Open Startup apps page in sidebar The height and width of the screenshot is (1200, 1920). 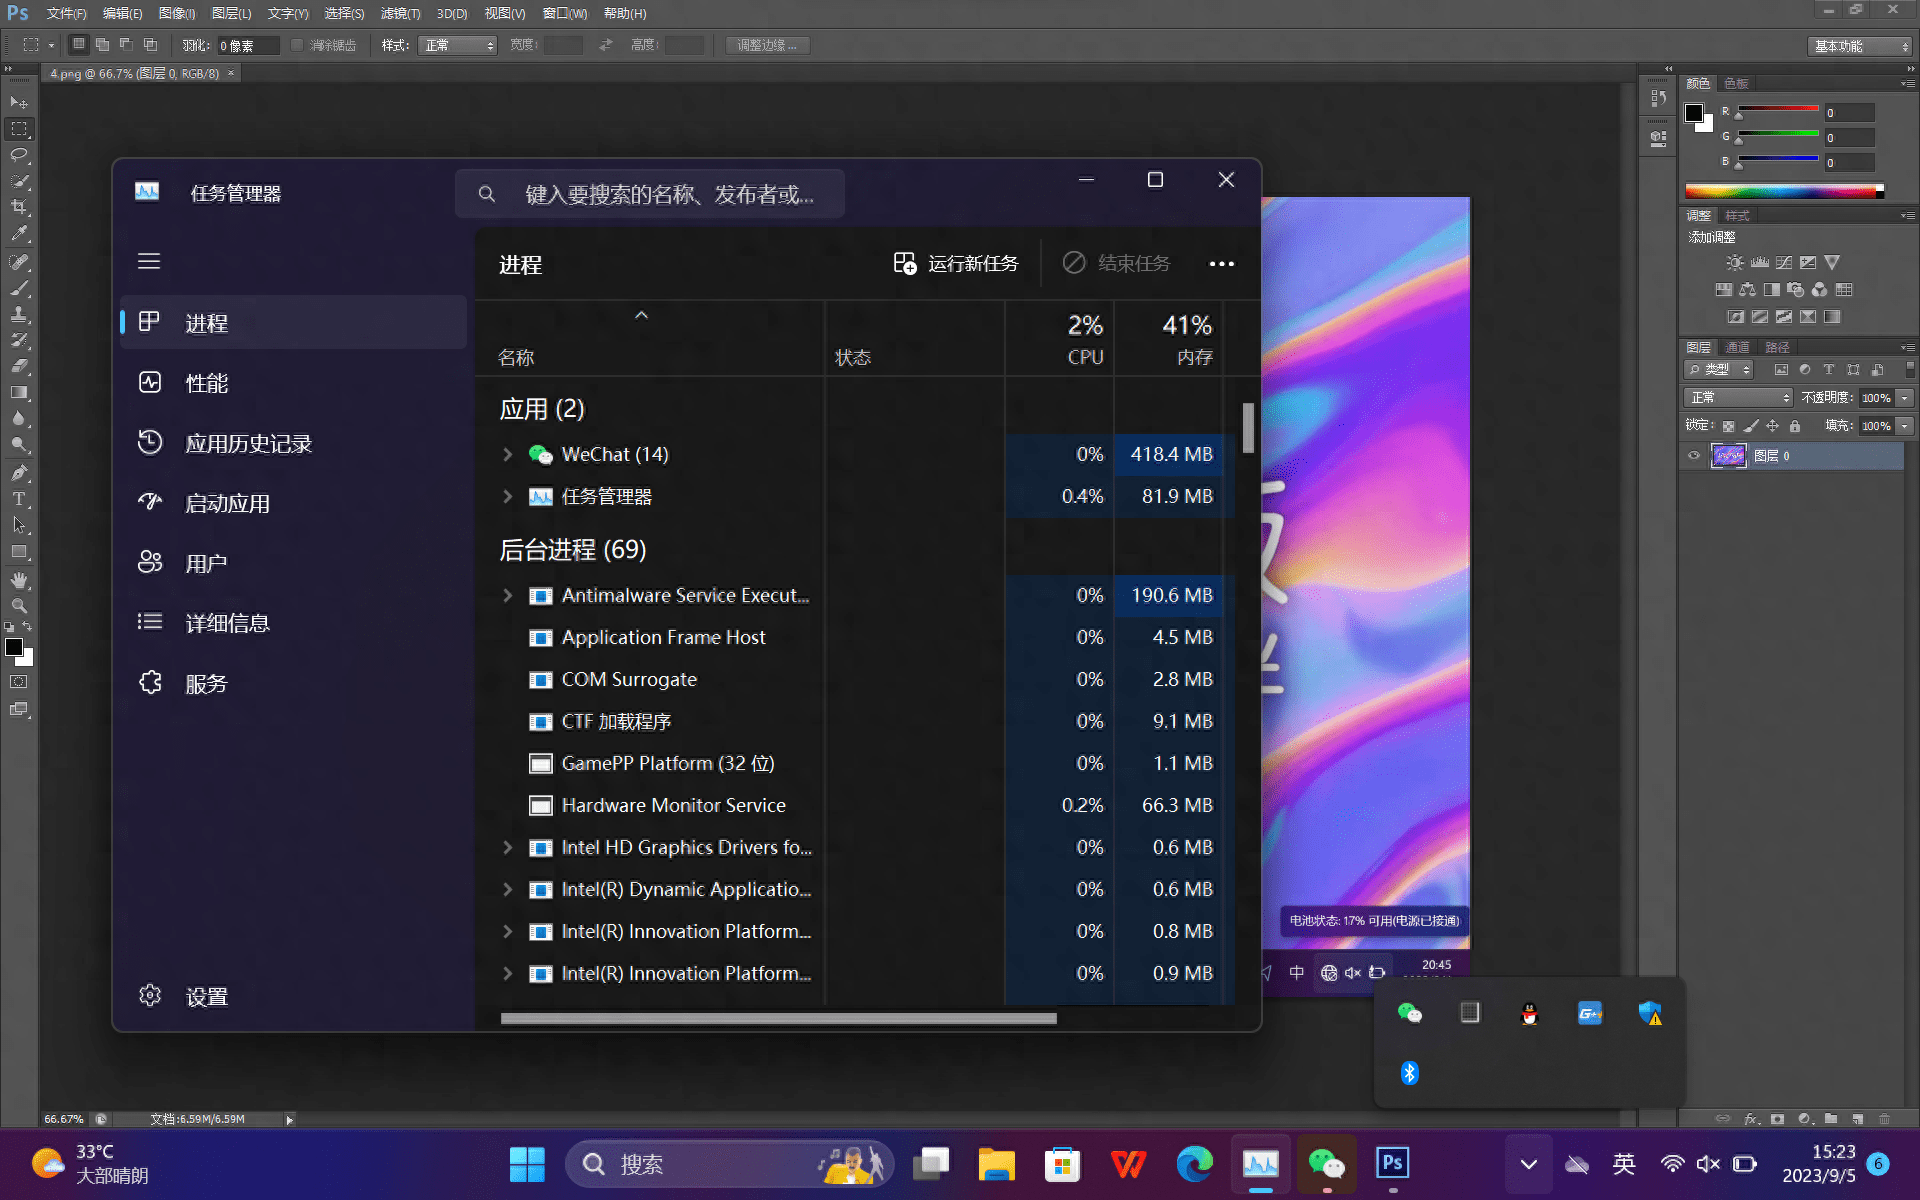(x=227, y=503)
